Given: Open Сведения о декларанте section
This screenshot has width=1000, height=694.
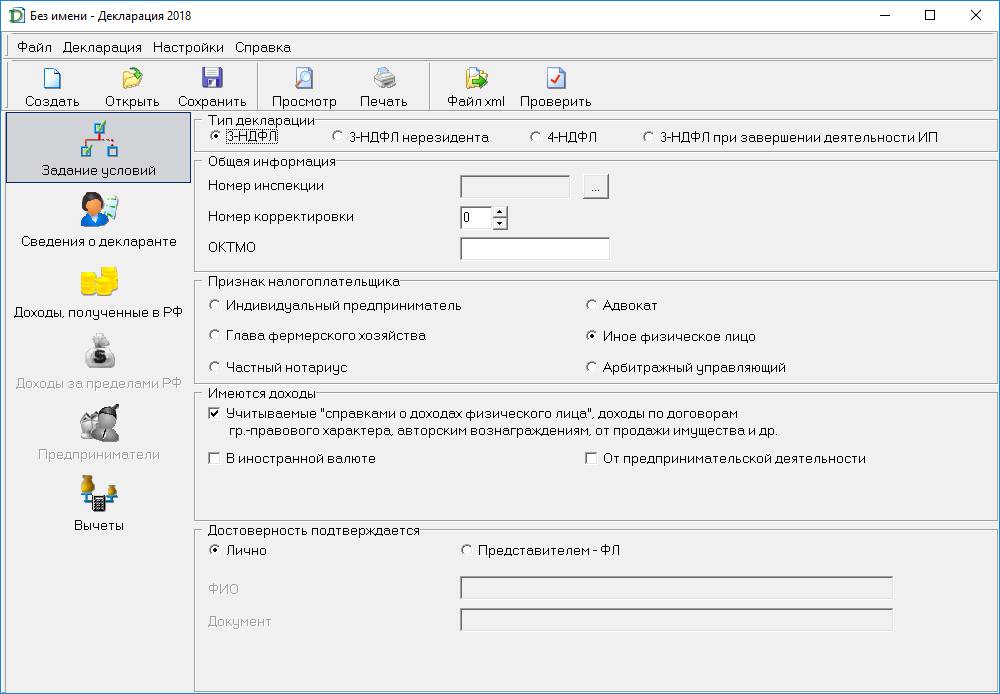Looking at the screenshot, I should pos(99,219).
